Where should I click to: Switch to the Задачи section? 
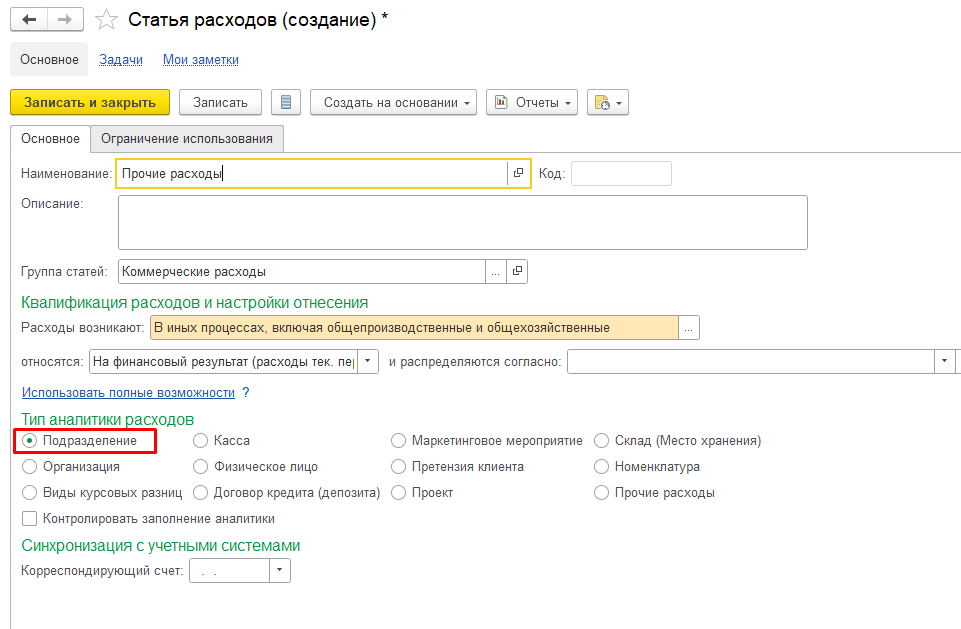(x=121, y=59)
